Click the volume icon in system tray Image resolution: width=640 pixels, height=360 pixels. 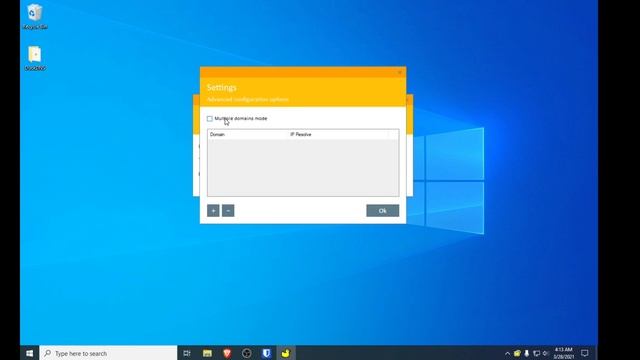(545, 353)
